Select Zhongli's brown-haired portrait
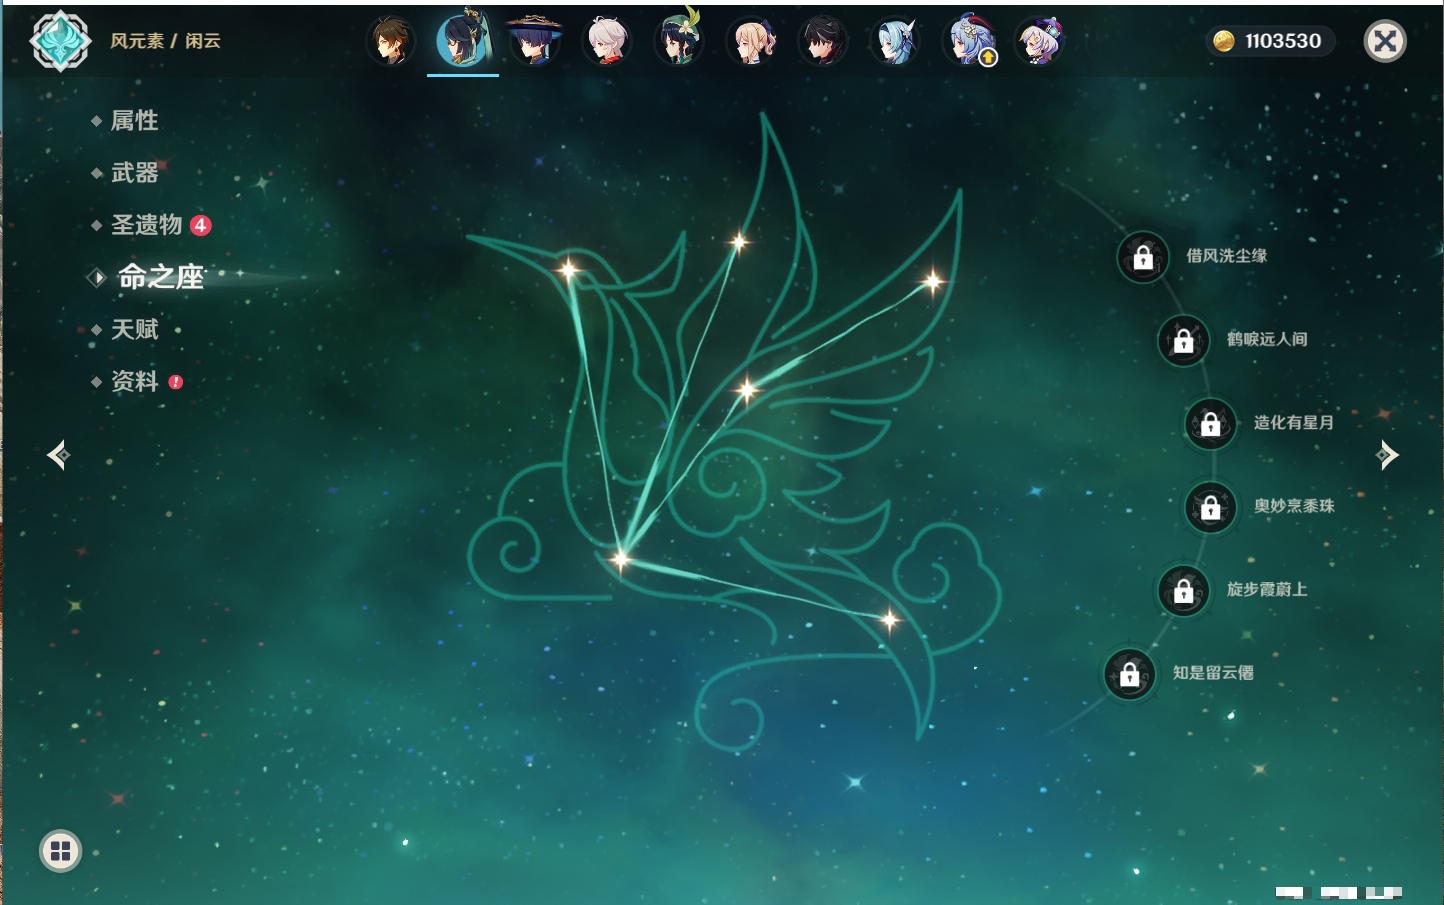The image size is (1444, 905). click(391, 42)
